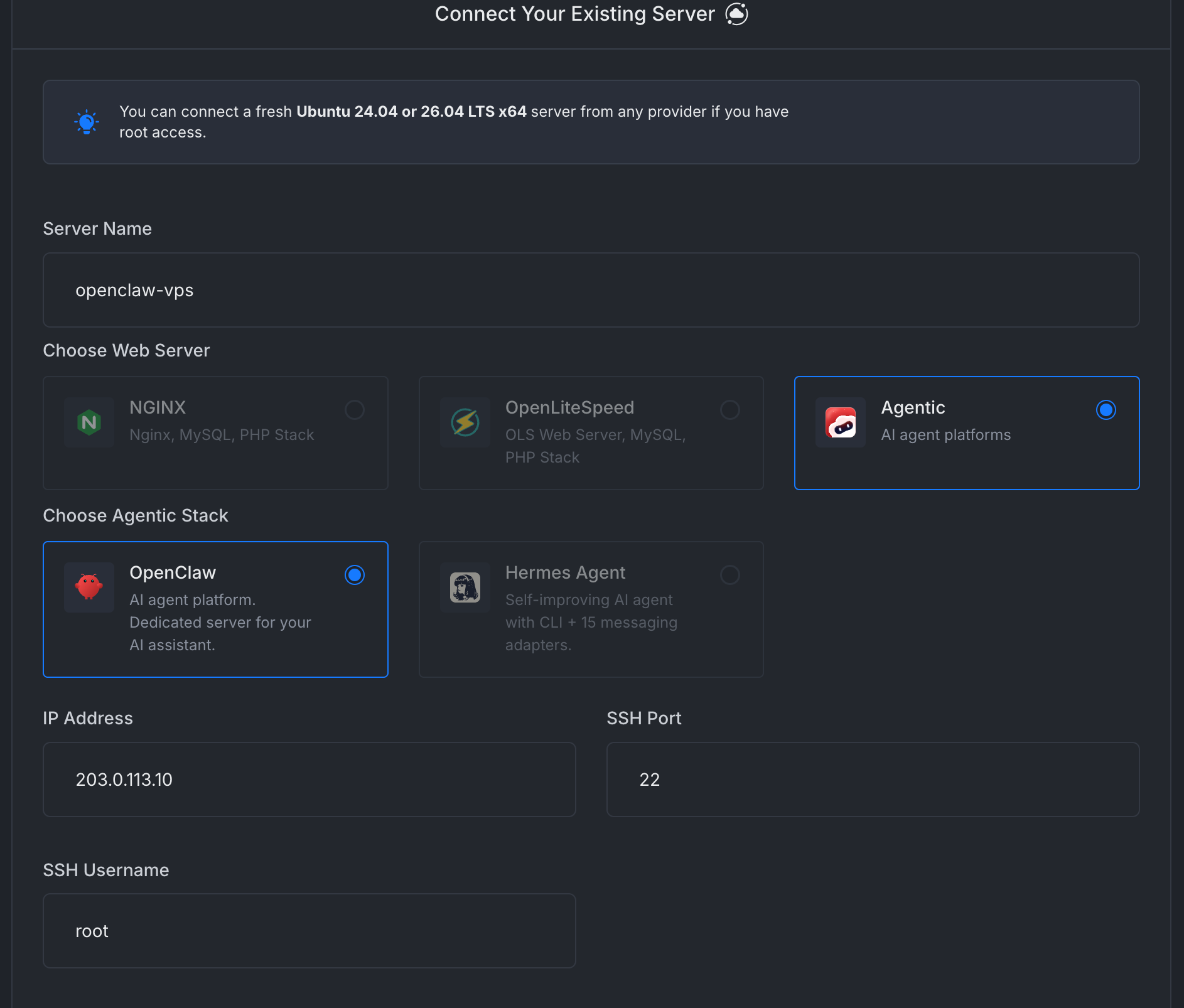Click the Hermes Agent portrait icon
Screen dimensions: 1184x1008
(465, 587)
